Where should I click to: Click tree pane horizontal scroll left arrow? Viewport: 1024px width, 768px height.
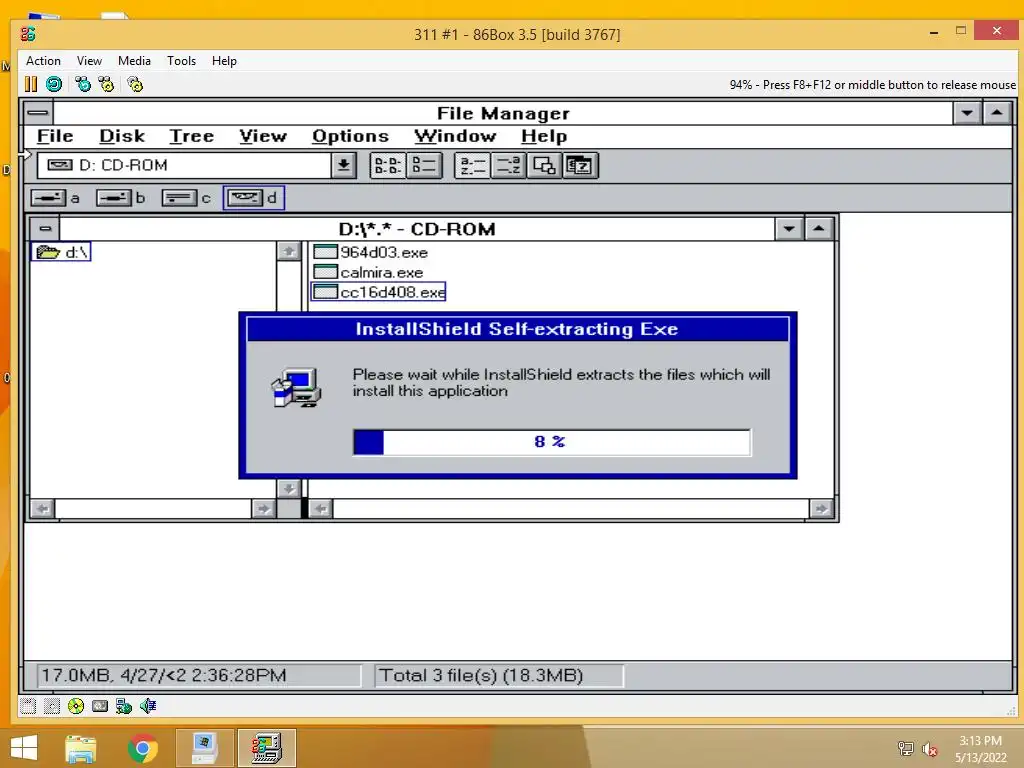pos(42,509)
